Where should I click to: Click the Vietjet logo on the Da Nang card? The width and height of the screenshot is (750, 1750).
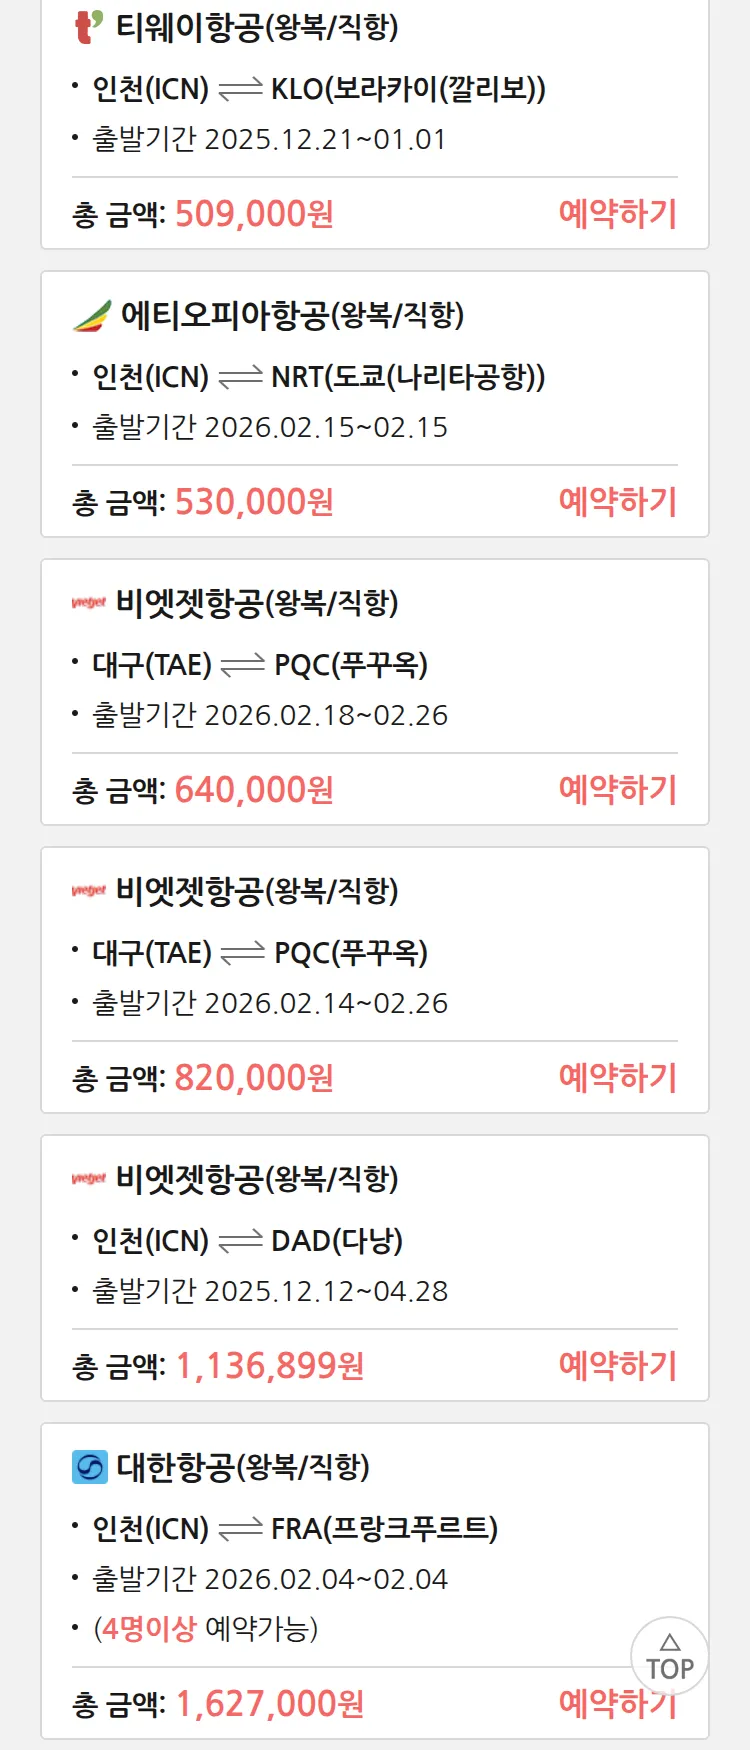pyautogui.click(x=89, y=1179)
